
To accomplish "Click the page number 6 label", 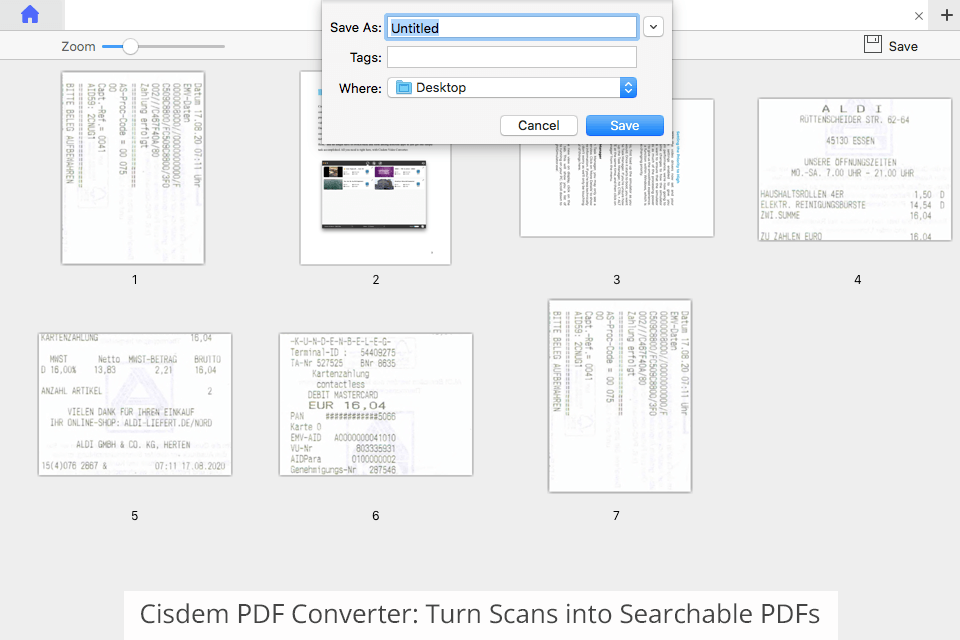I will coord(375,516).
